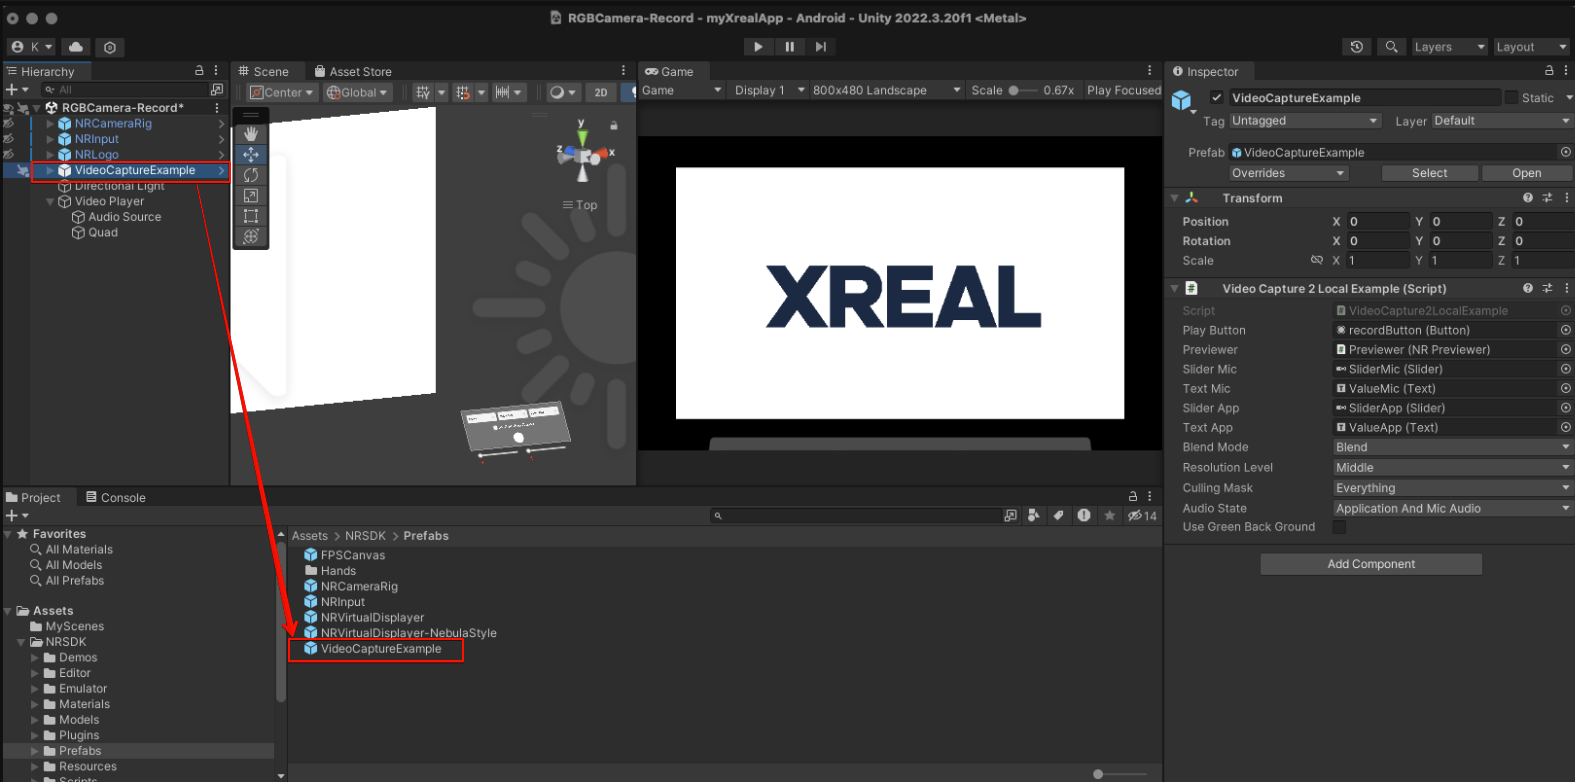1575x782 pixels.
Task: Open the Tag dropdown showing Untagged
Action: [1305, 121]
